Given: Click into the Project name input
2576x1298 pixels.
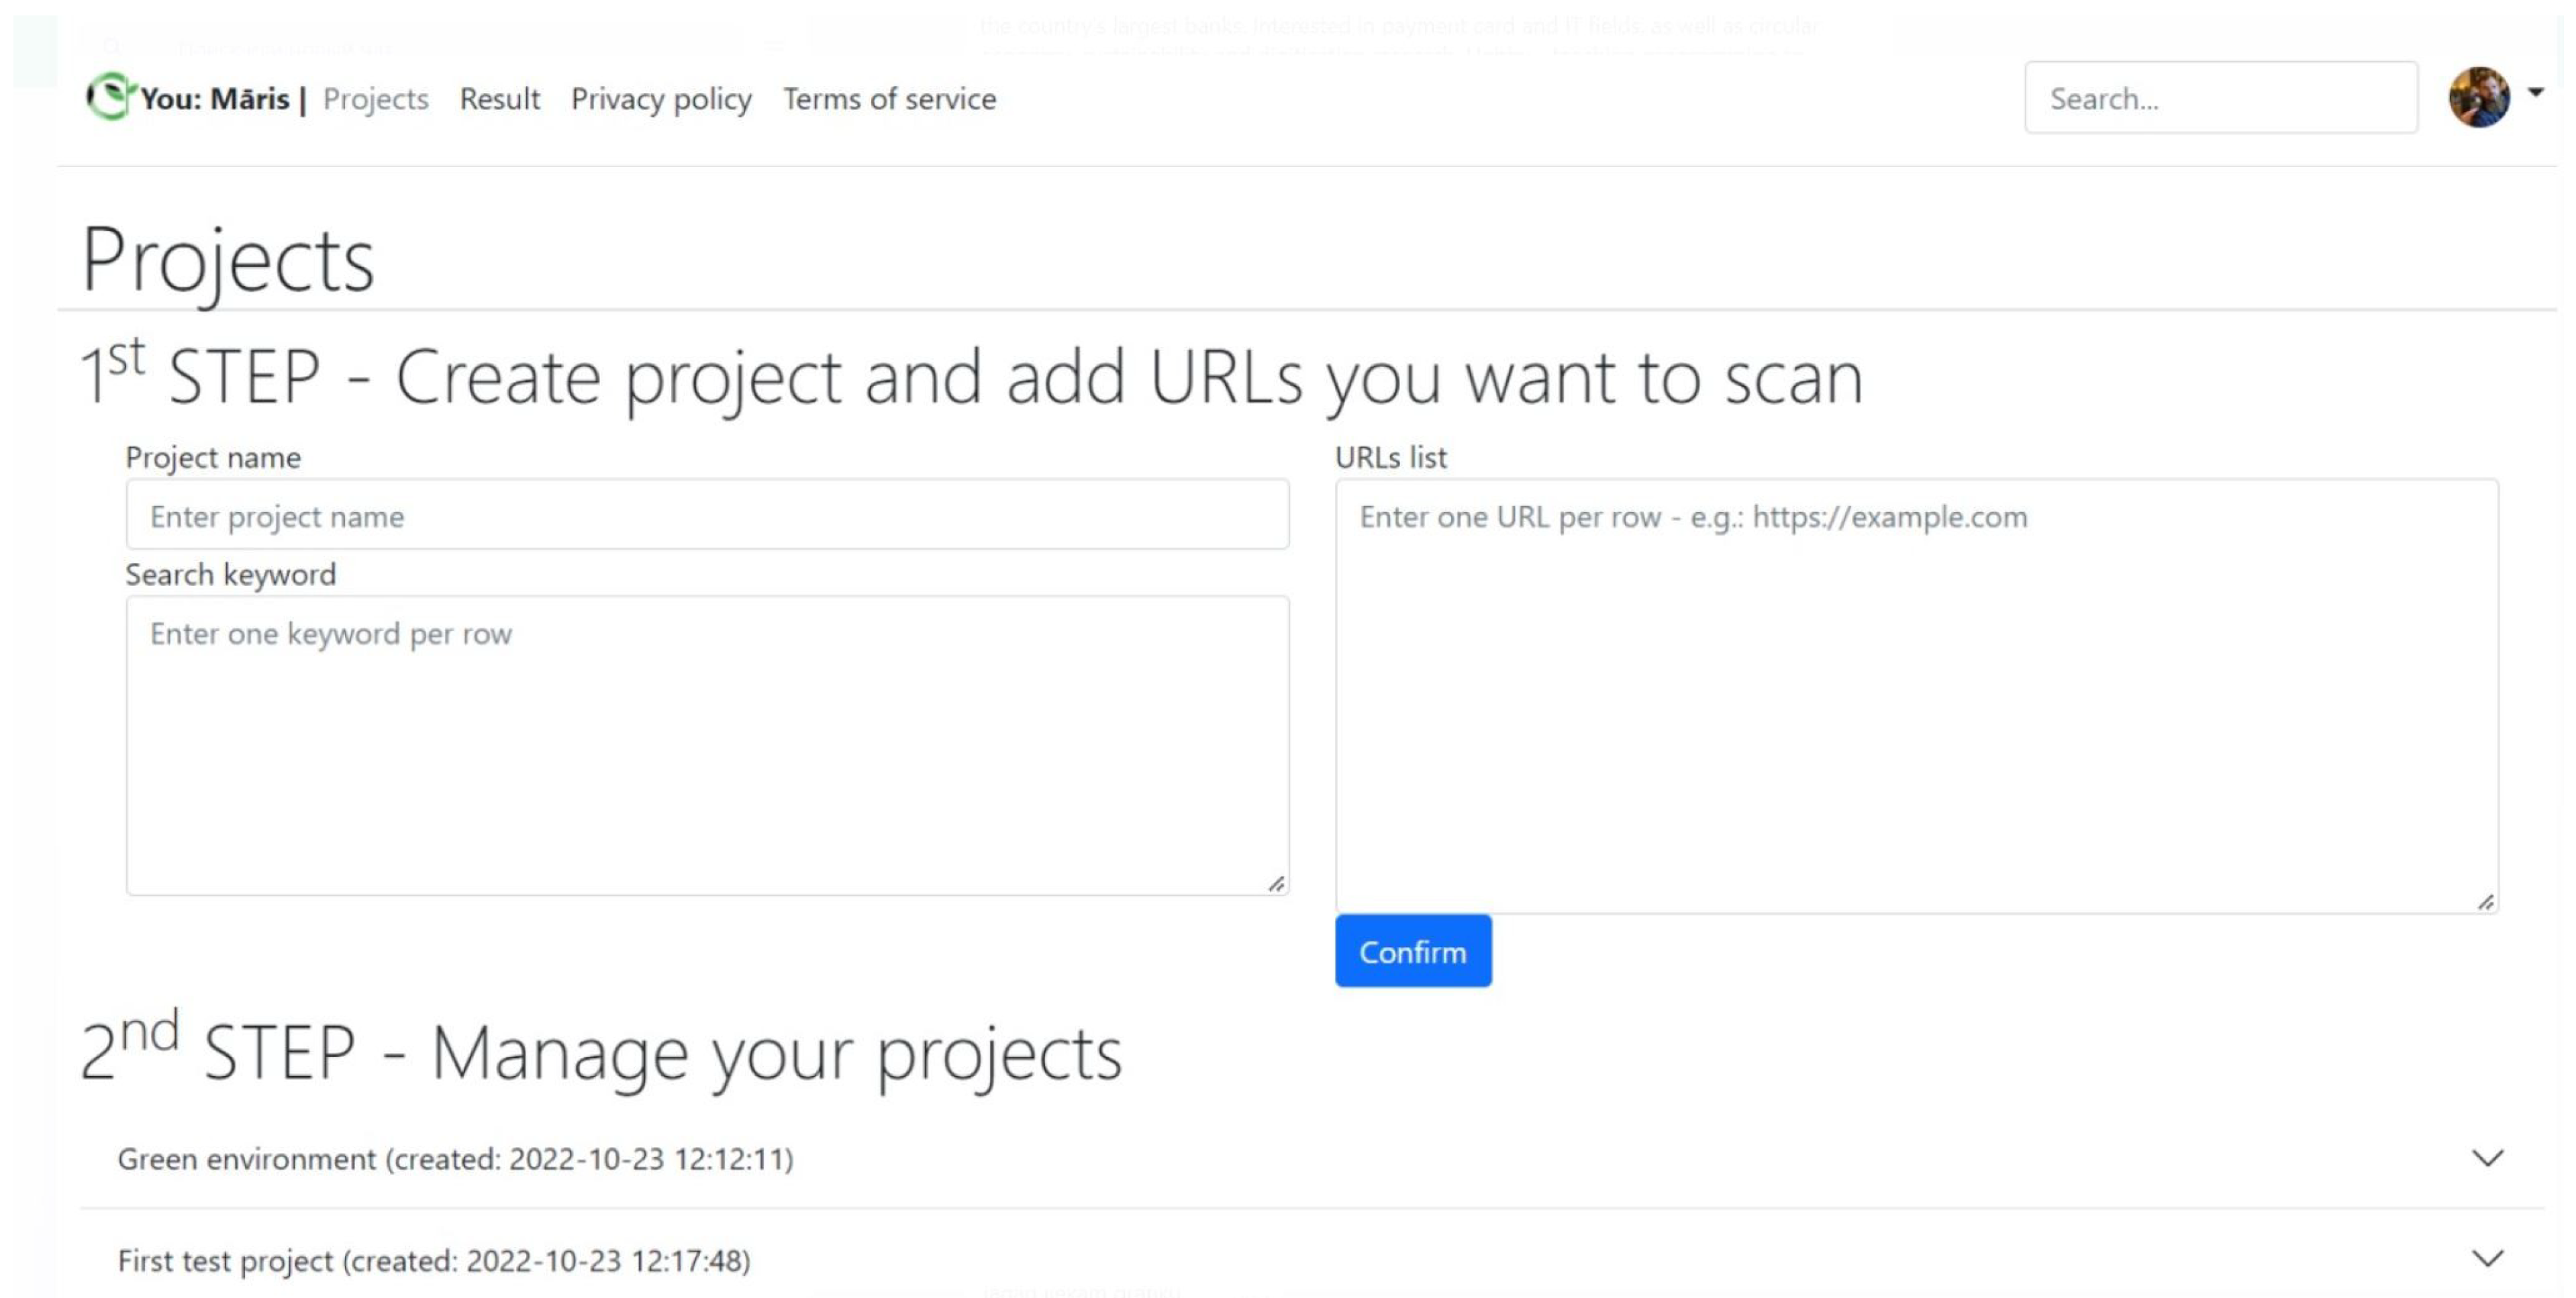Looking at the screenshot, I should click(x=707, y=515).
